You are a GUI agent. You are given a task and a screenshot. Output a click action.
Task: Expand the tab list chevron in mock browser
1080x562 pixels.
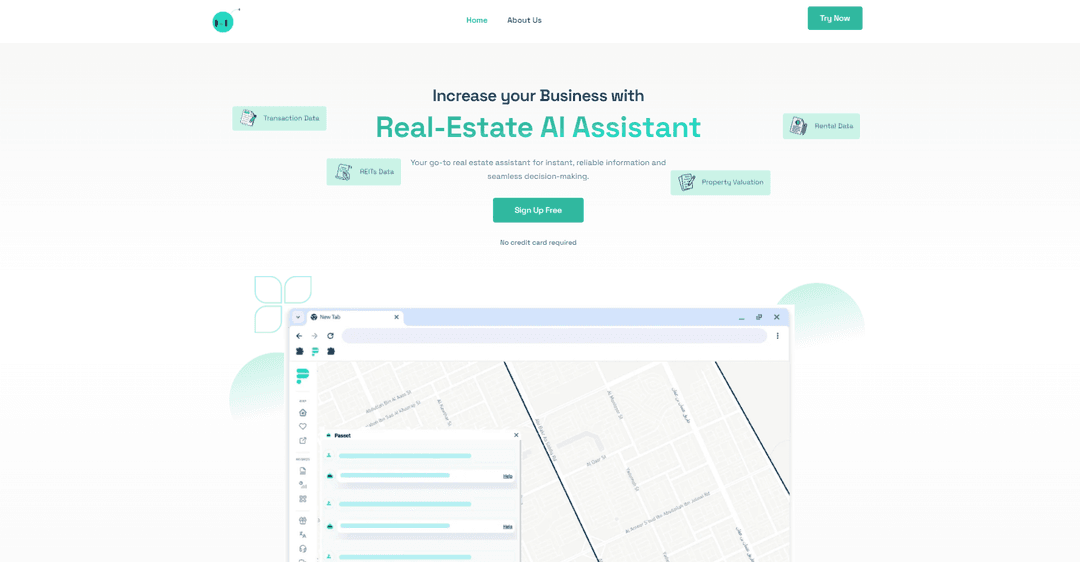[298, 318]
